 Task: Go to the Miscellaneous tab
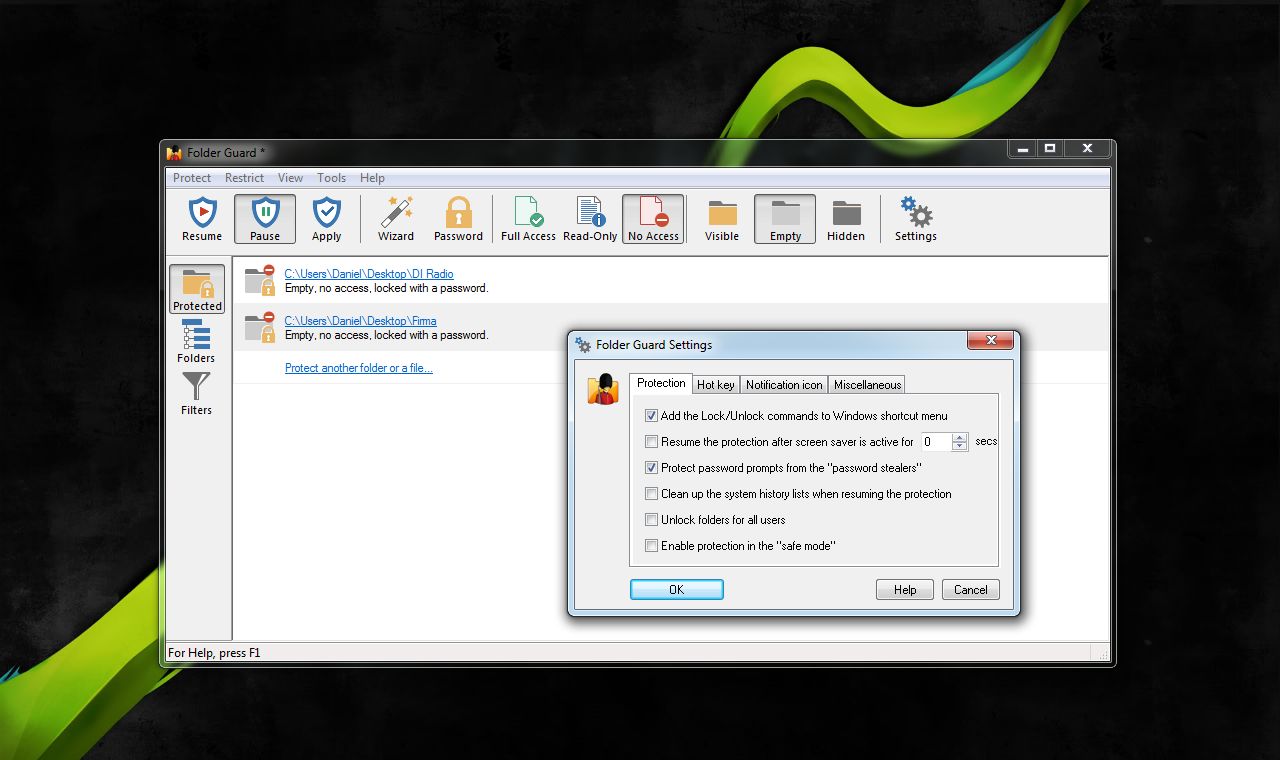click(x=867, y=385)
